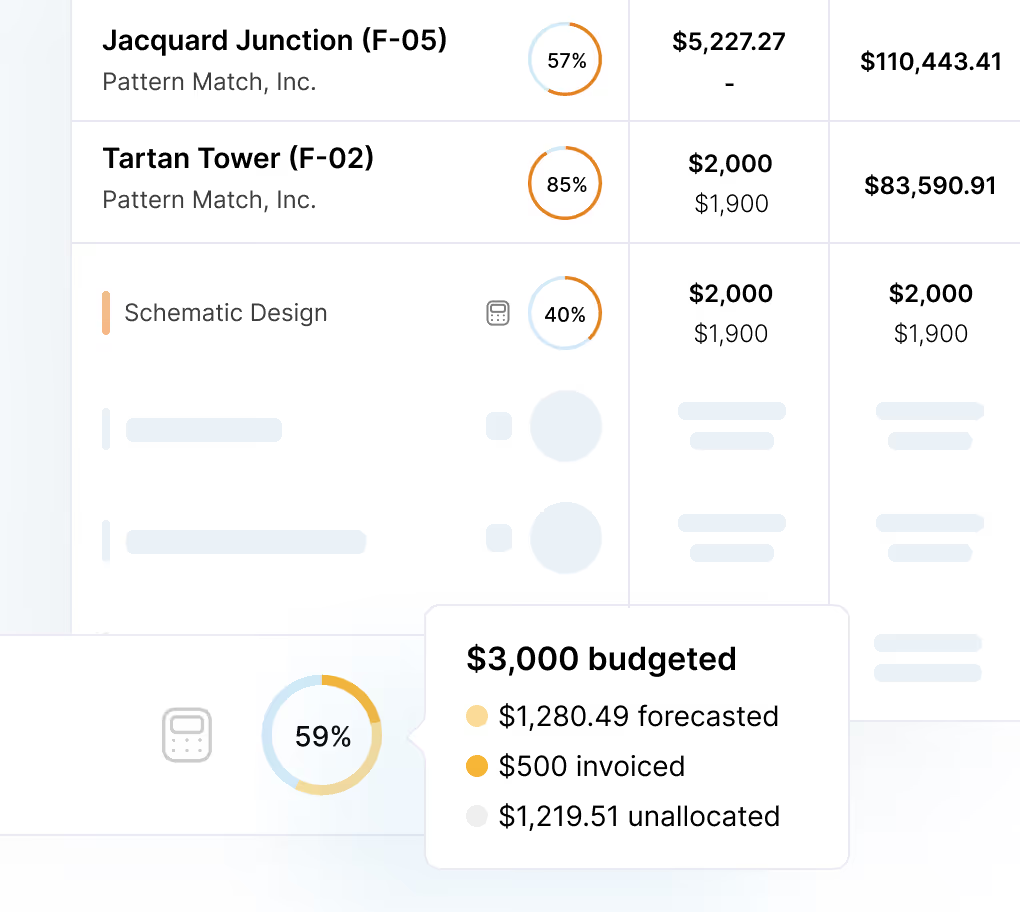This screenshot has width=1020, height=912.
Task: Click the calculator icon next to Schematic Design
Action: click(498, 313)
